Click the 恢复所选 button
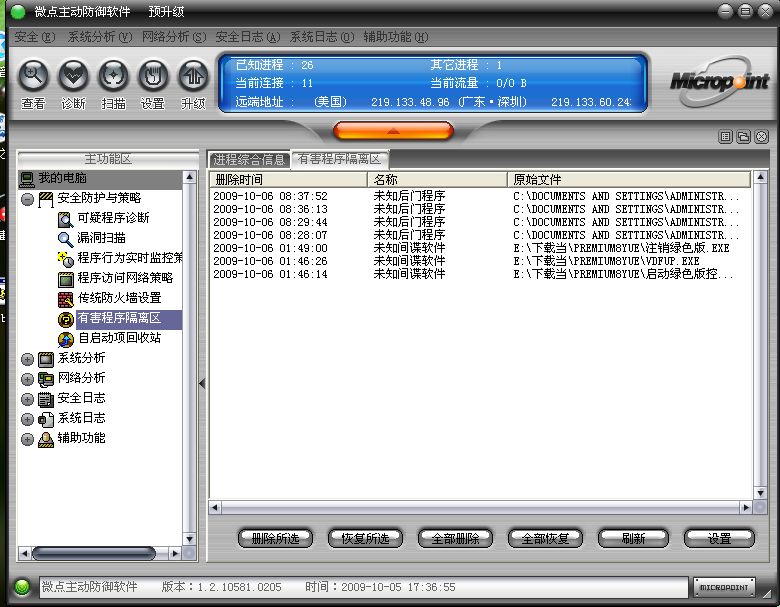780x607 pixels. [365, 538]
